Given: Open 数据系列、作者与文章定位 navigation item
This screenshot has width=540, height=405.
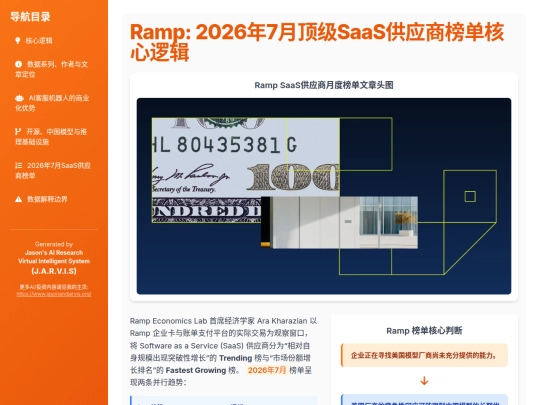Looking at the screenshot, I should pyautogui.click(x=54, y=69).
